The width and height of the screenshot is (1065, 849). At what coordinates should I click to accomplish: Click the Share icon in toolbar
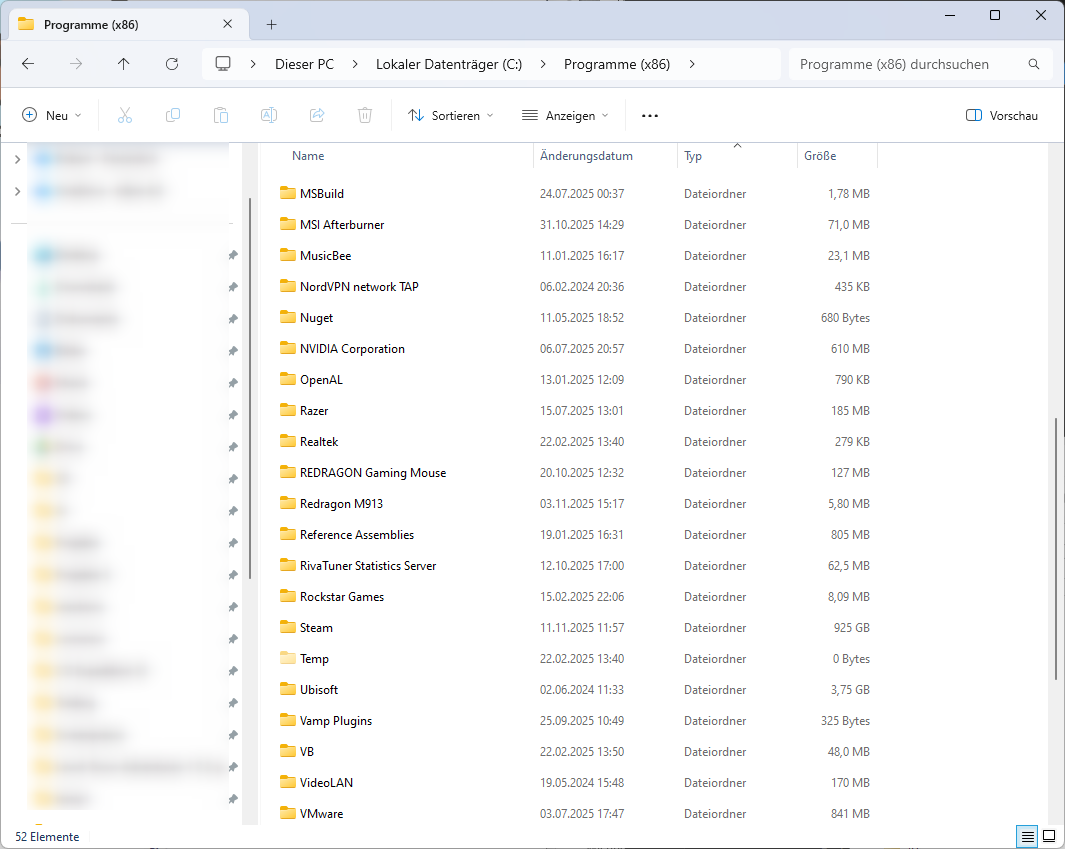coord(317,115)
